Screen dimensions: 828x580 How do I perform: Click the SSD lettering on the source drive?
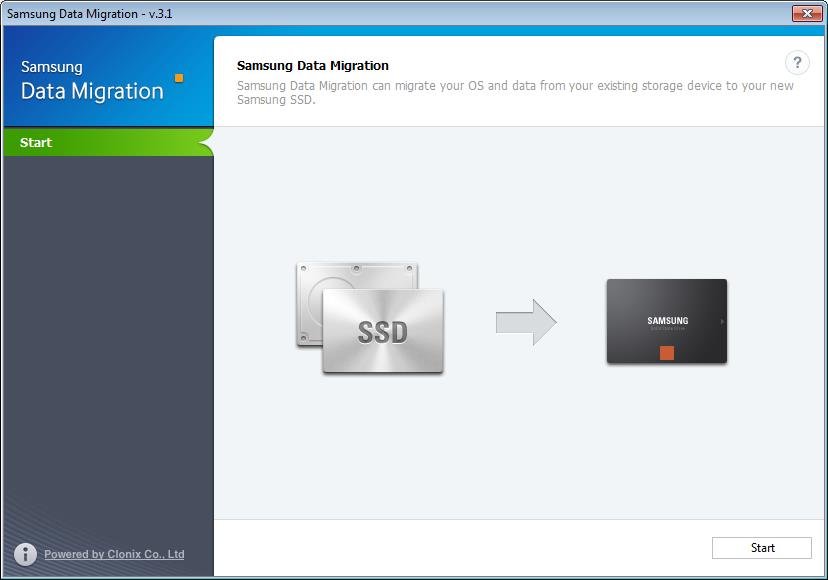point(382,333)
